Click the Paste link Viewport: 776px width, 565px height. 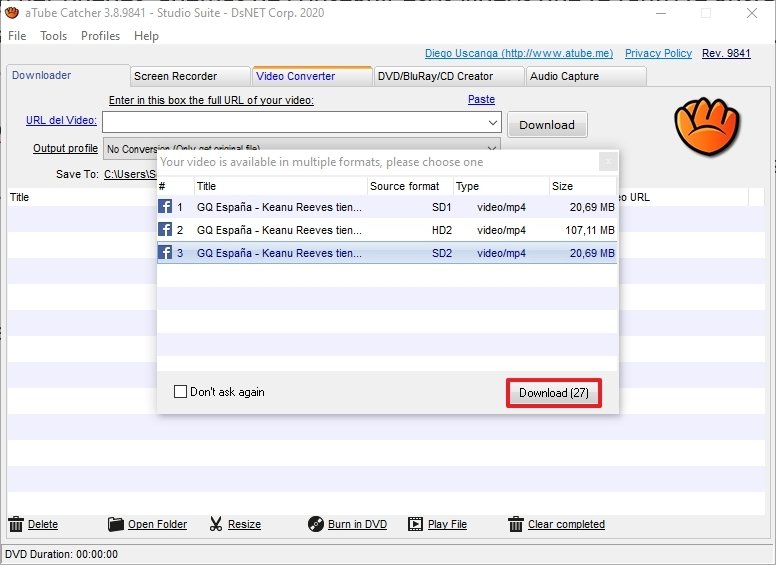(482, 99)
